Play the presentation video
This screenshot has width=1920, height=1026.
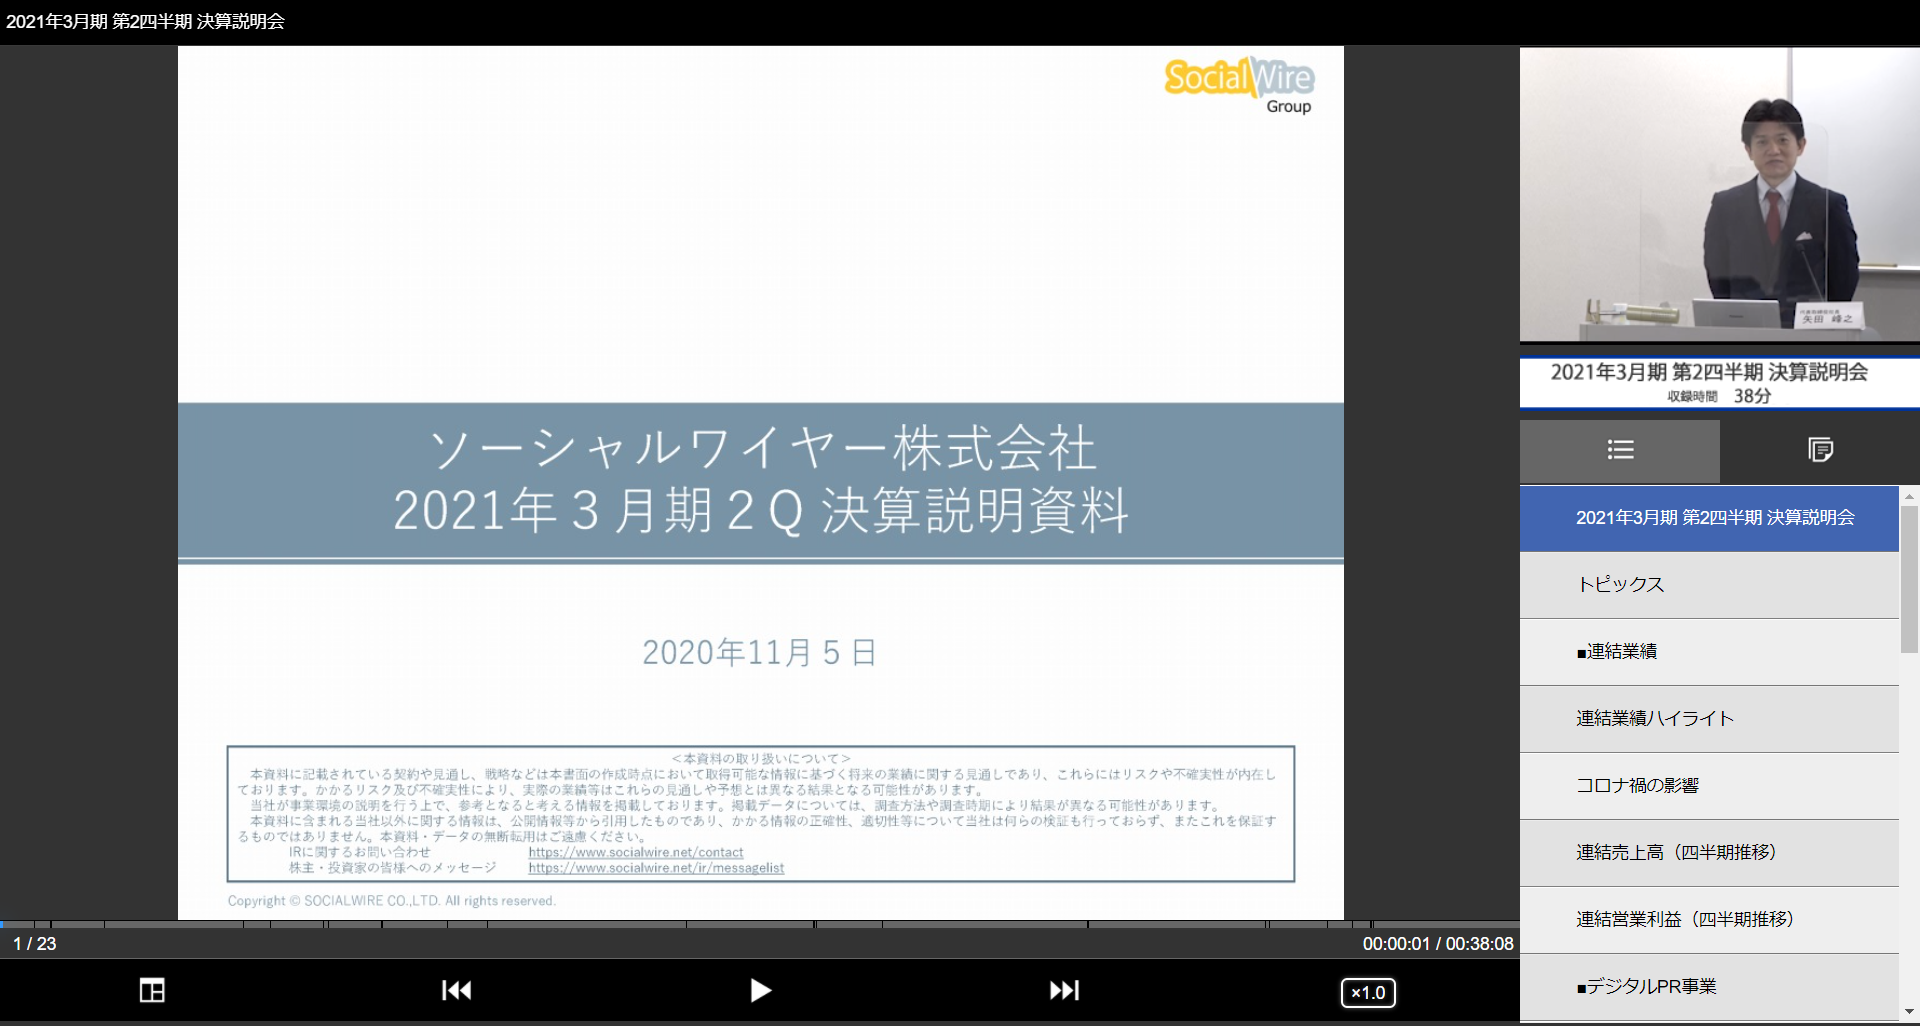tap(760, 990)
